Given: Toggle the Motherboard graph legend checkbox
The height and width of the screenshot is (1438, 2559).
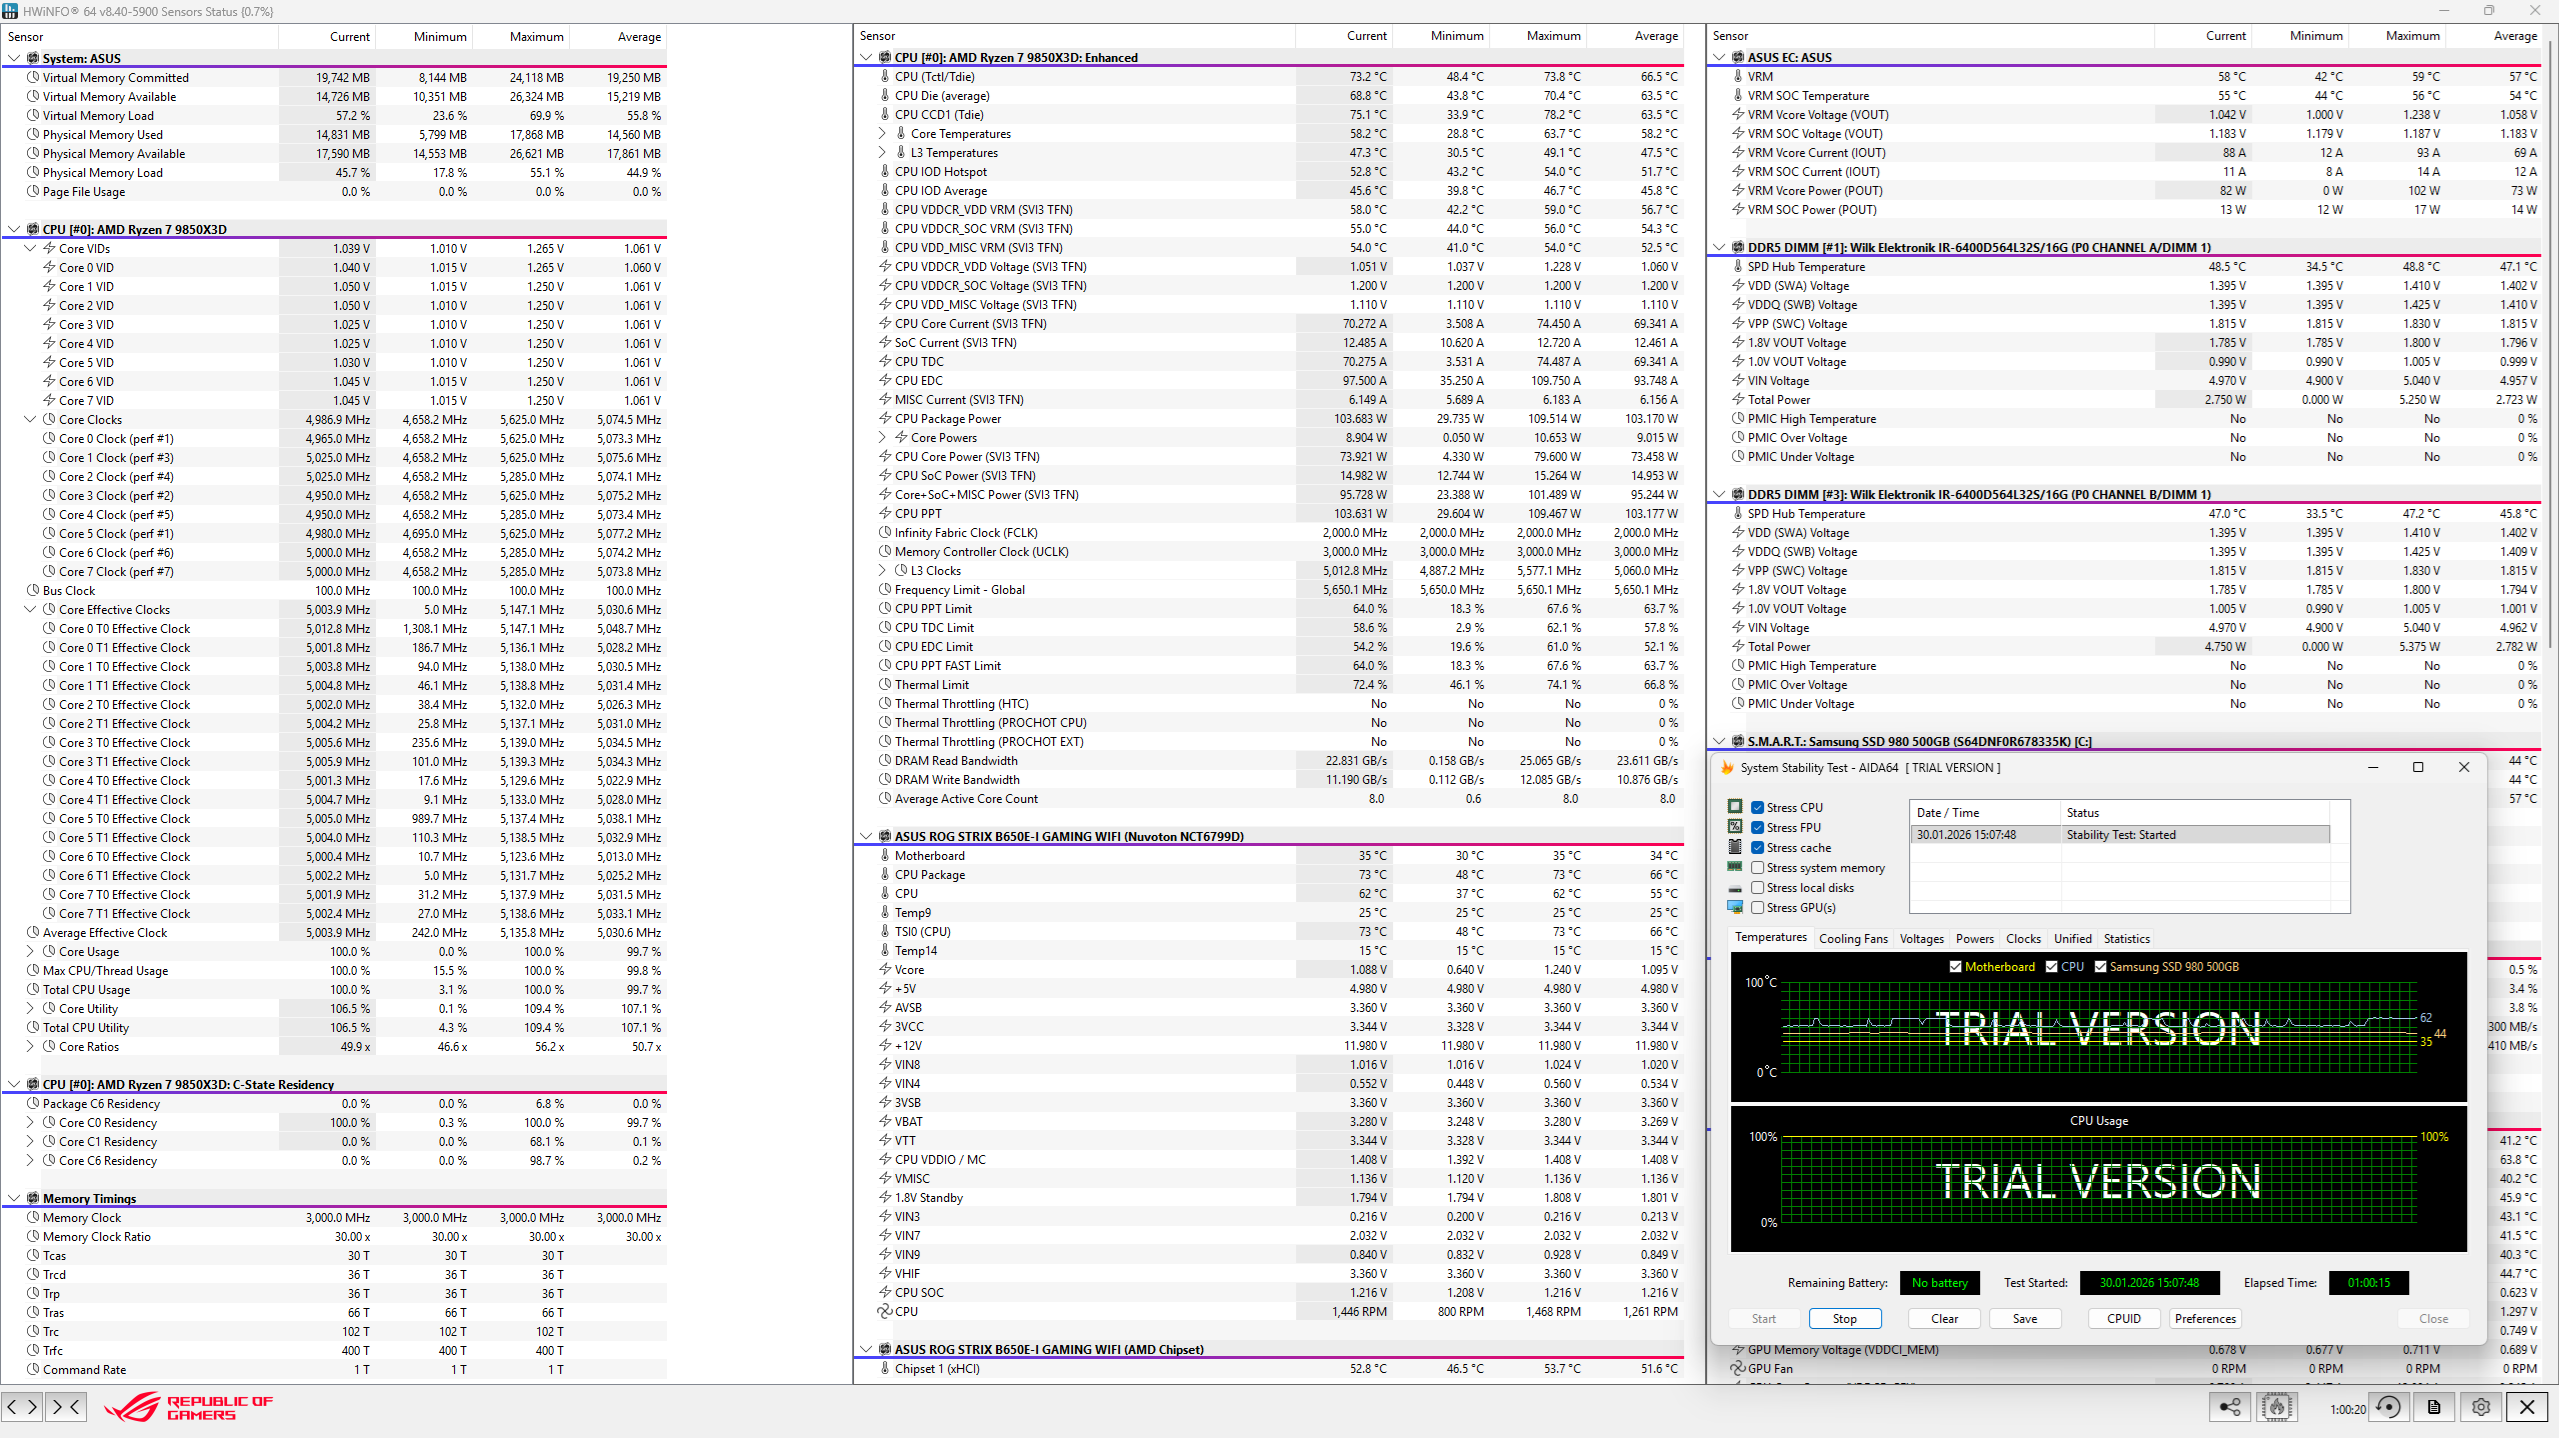Looking at the screenshot, I should pyautogui.click(x=1955, y=966).
